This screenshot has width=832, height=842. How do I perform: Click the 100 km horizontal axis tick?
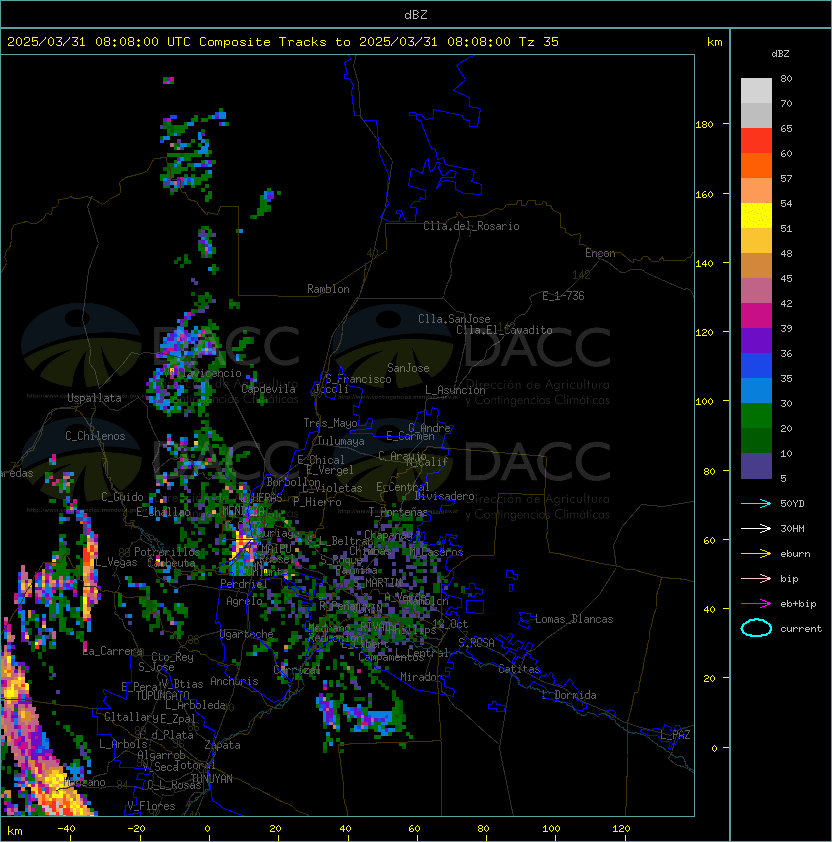(x=551, y=829)
